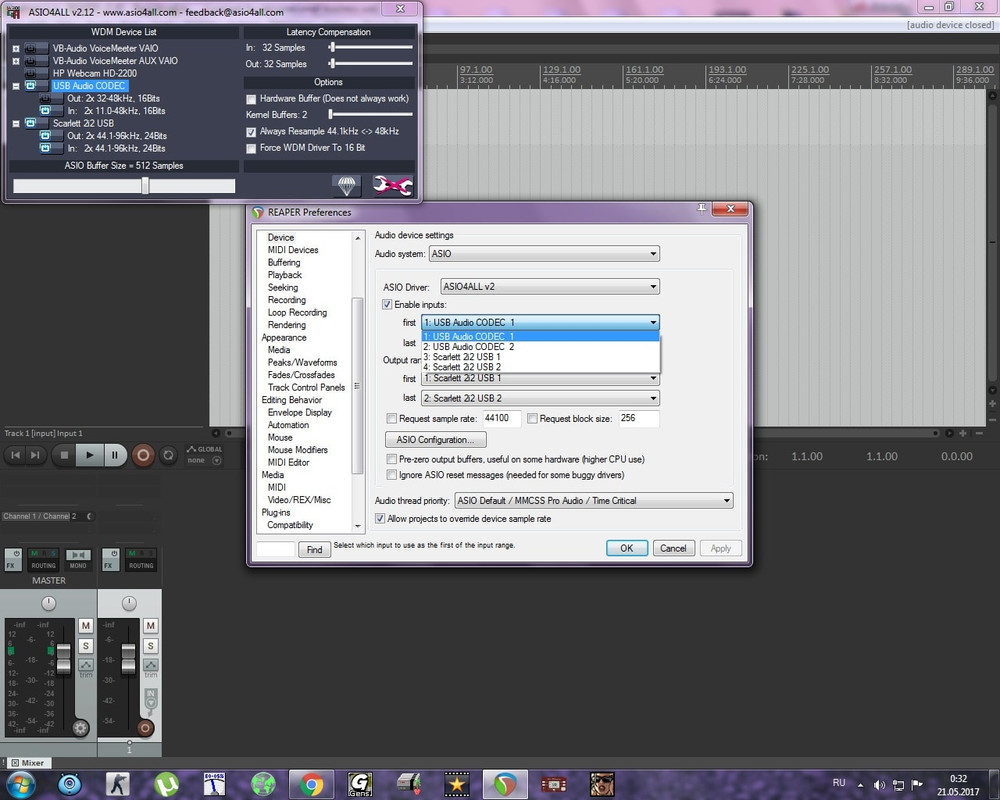Viewport: 1000px width, 800px height.
Task: Open Buffering preferences page
Action: [x=284, y=262]
